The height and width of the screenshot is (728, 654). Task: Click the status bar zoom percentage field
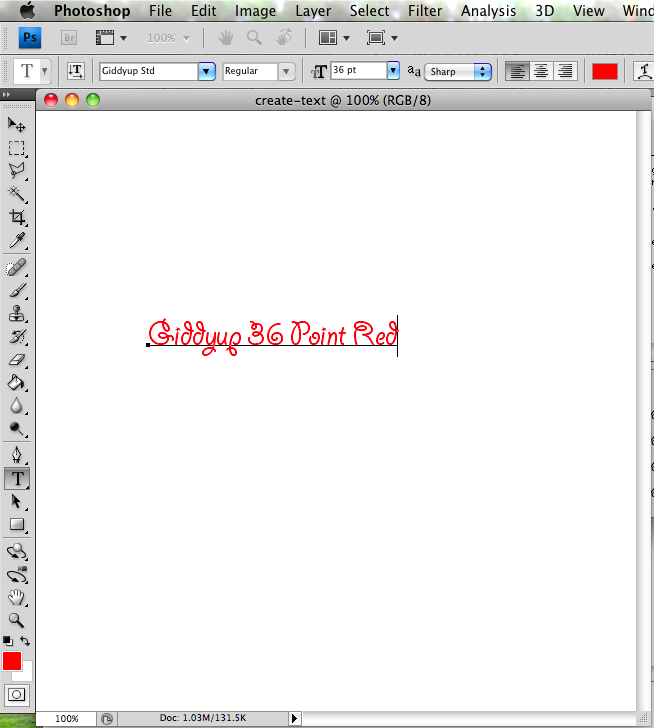coord(66,719)
